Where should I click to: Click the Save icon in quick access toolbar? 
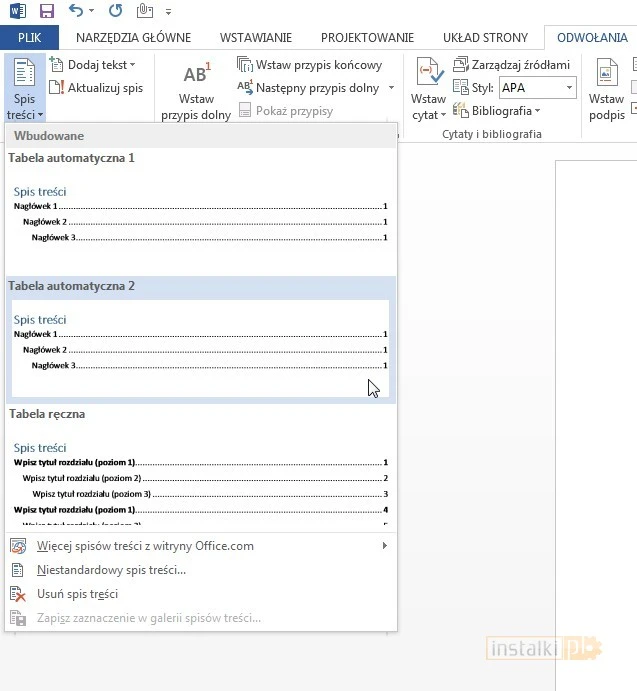tap(46, 12)
